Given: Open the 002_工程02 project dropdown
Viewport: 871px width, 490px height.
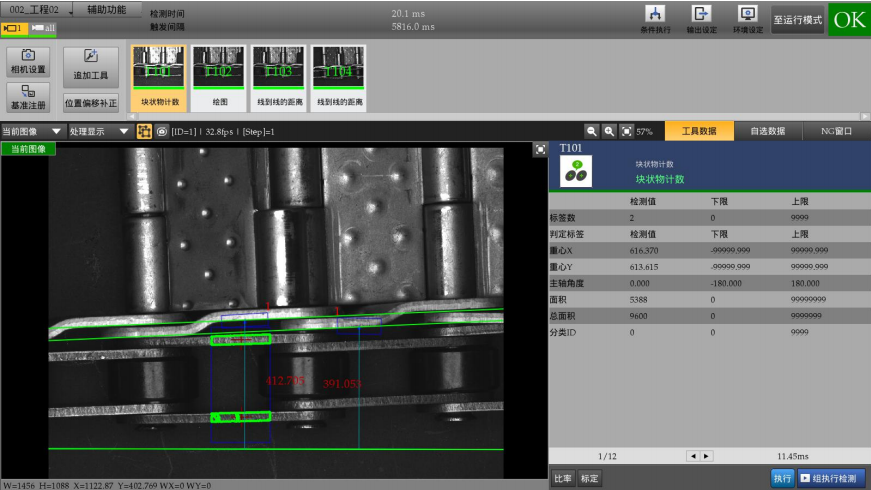Looking at the screenshot, I should 36,9.
